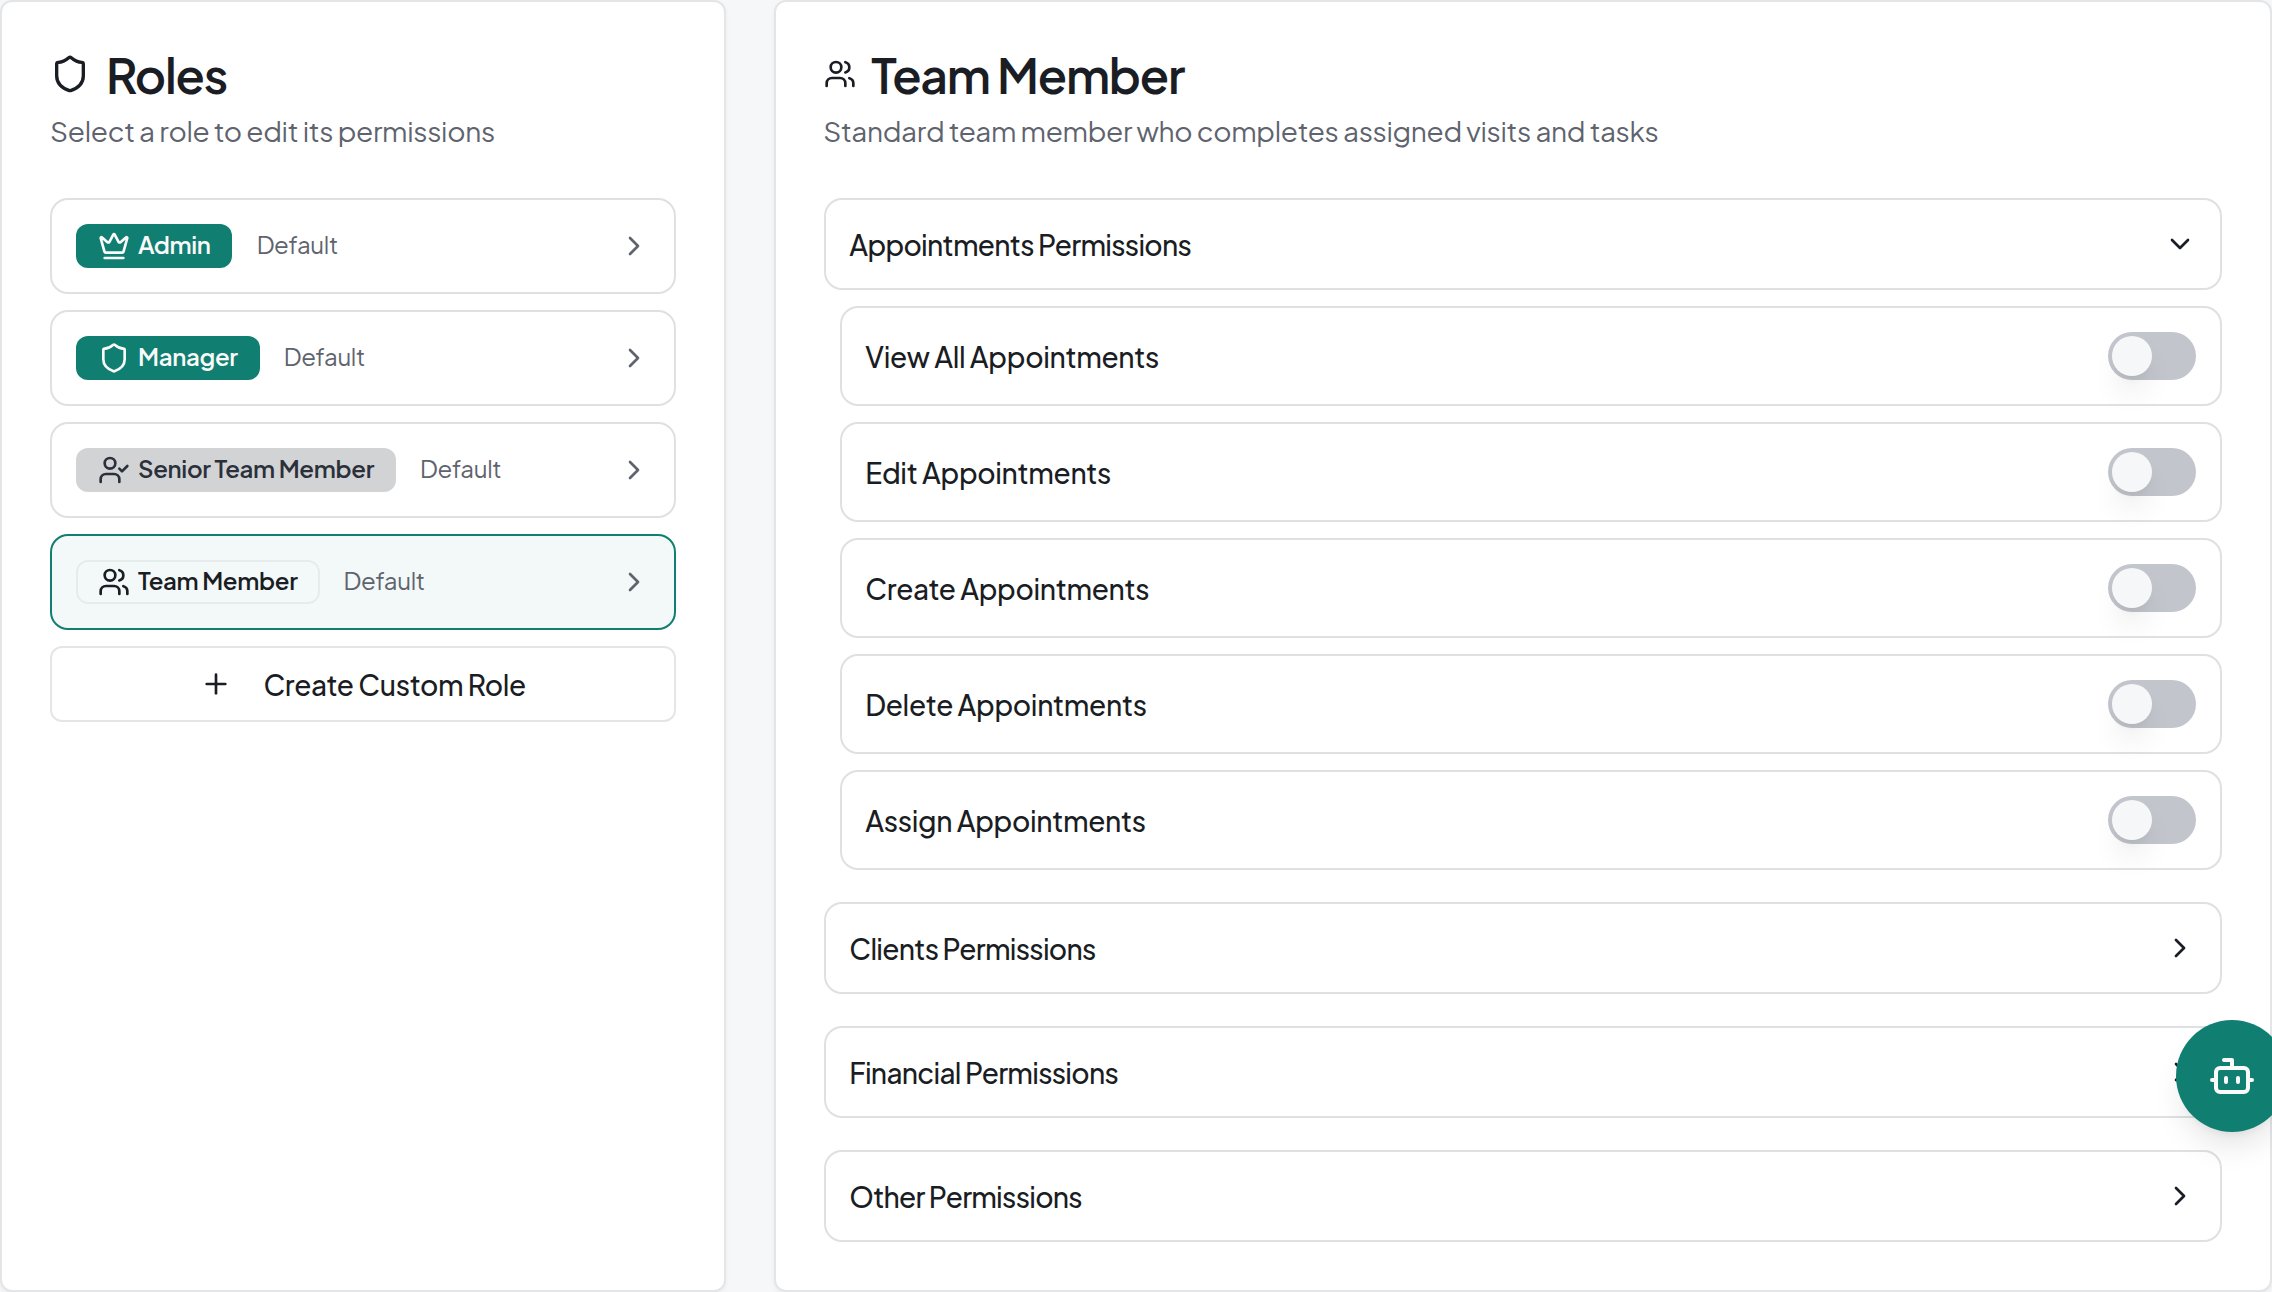The image size is (2272, 1292).
Task: Collapse Appointments Permissions section chevron
Action: (x=2180, y=244)
